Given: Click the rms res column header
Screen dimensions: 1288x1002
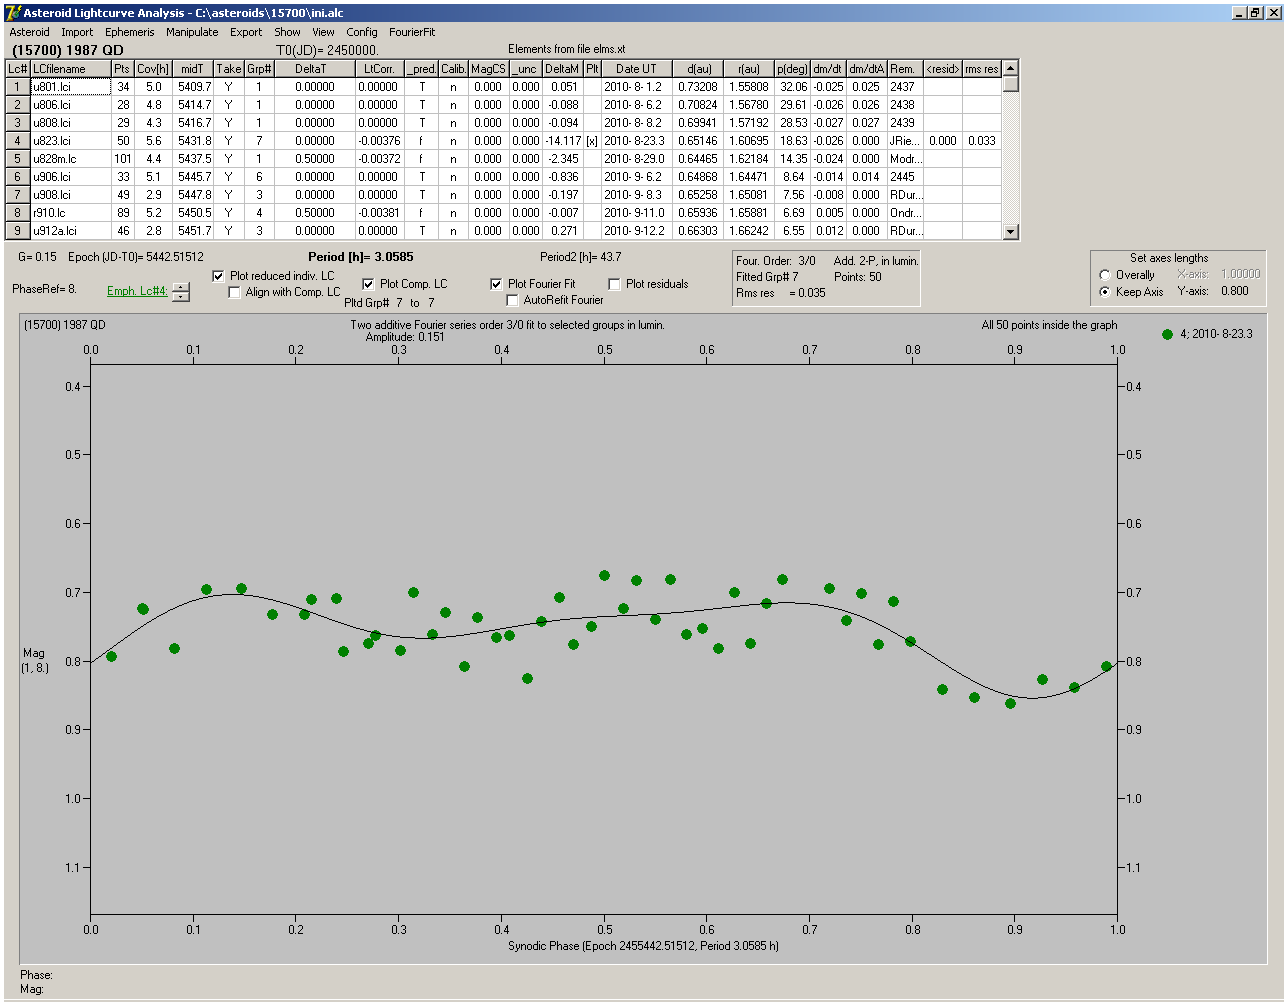Looking at the screenshot, I should [x=982, y=69].
